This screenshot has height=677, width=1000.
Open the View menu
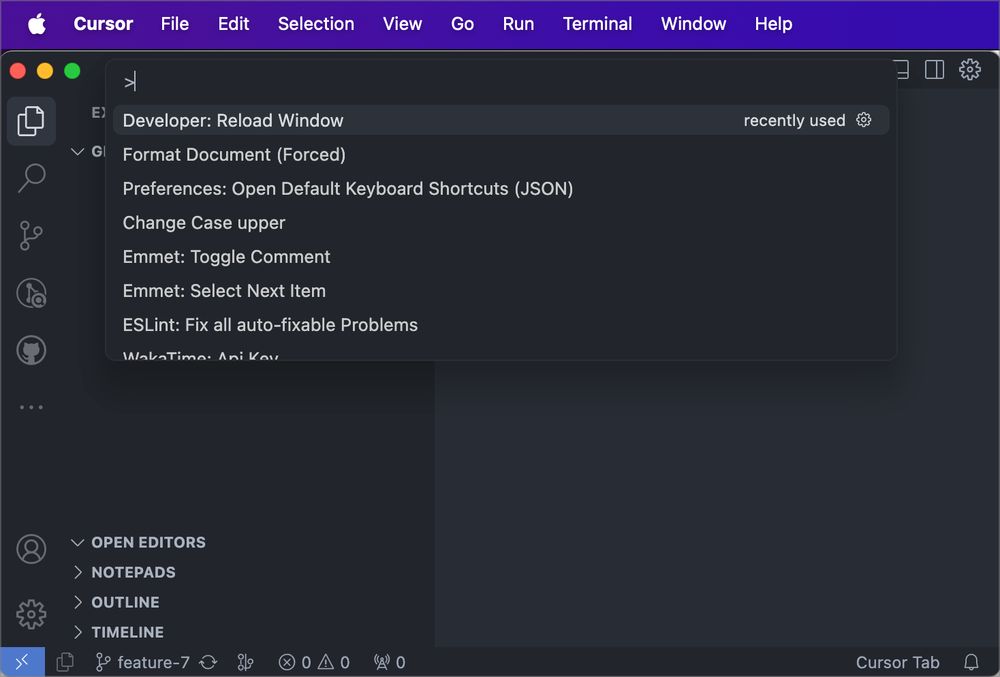[x=402, y=24]
